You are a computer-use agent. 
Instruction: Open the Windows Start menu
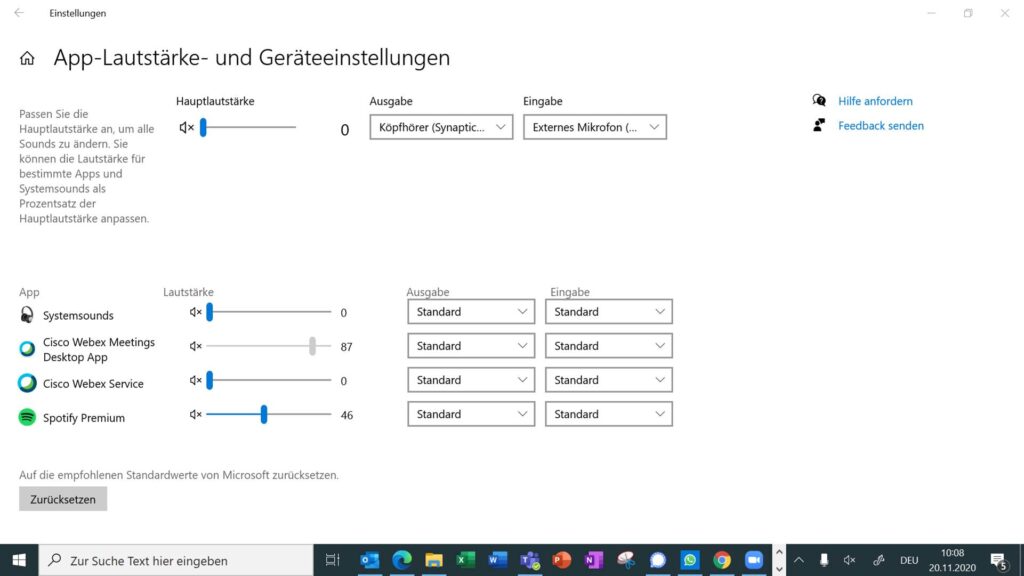19,560
